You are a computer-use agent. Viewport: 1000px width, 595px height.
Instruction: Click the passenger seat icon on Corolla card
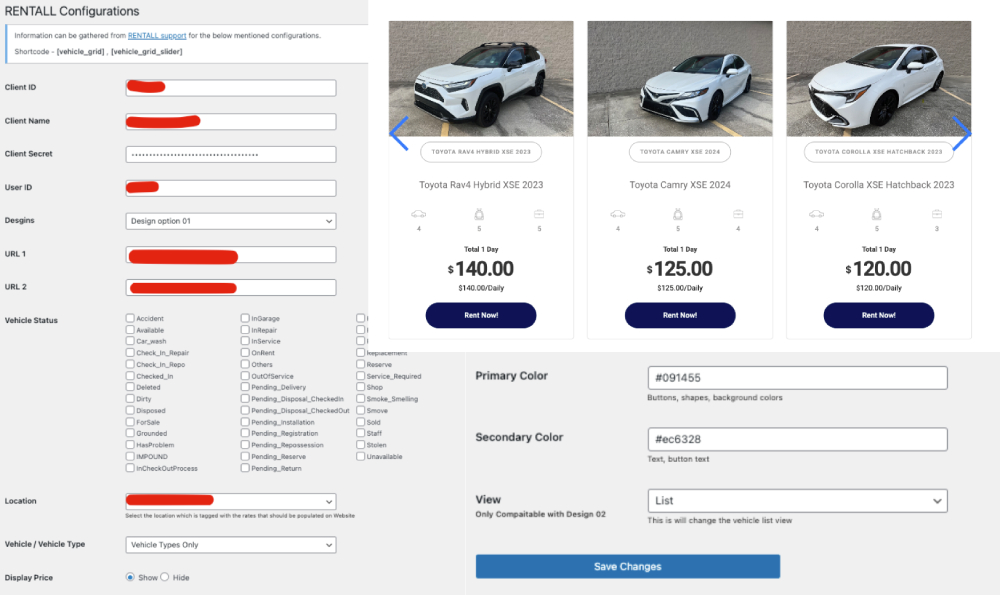click(x=877, y=213)
